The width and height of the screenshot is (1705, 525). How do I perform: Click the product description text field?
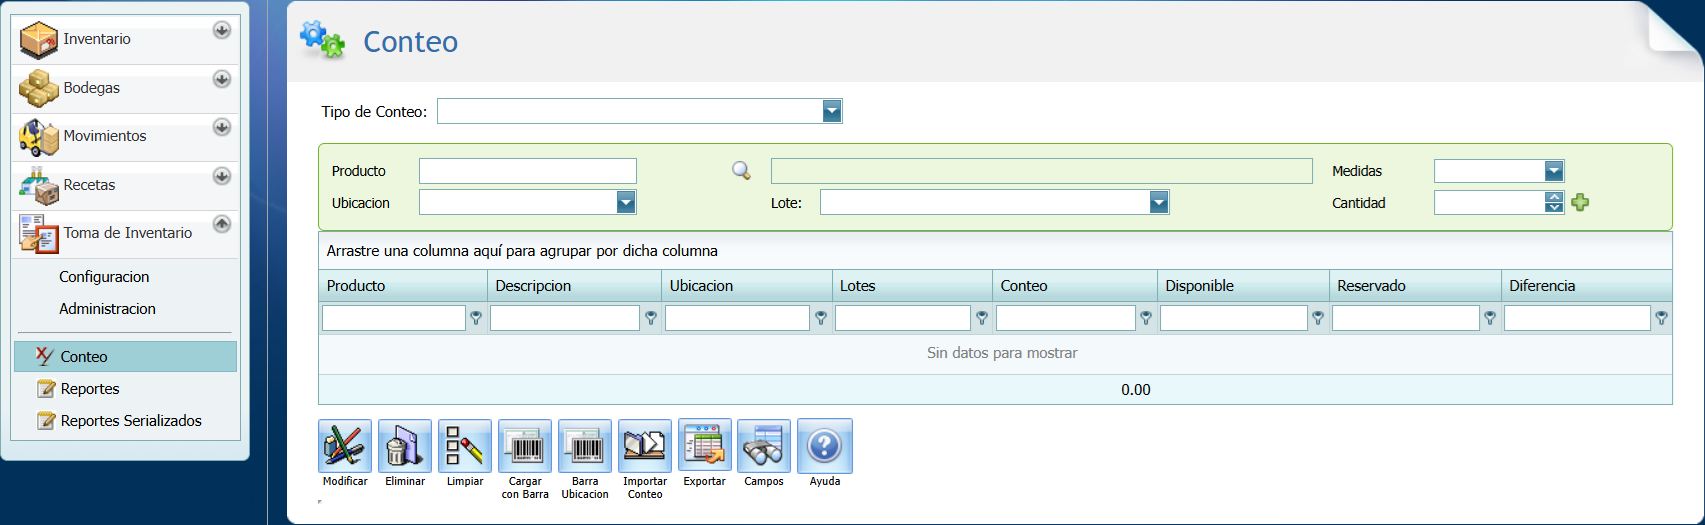1041,171
